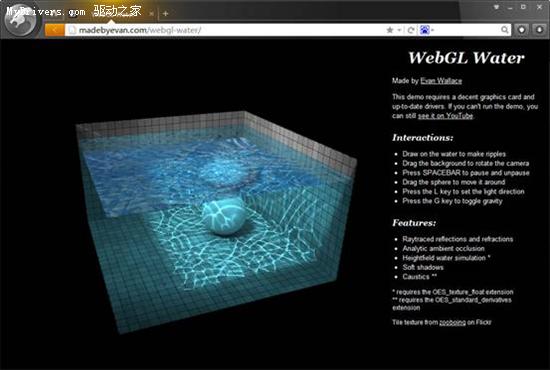Click 'Press the L key to set the light direction'

pyautogui.click(x=463, y=192)
